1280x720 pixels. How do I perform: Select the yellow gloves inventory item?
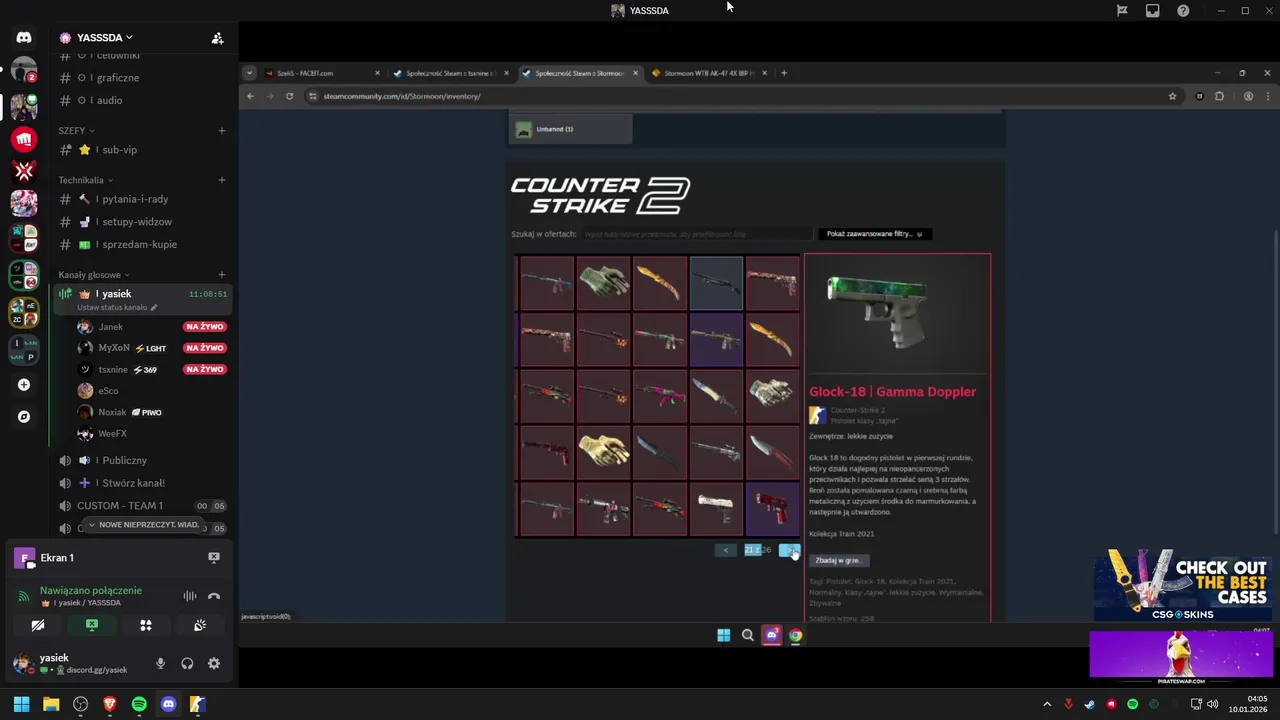[x=603, y=451]
